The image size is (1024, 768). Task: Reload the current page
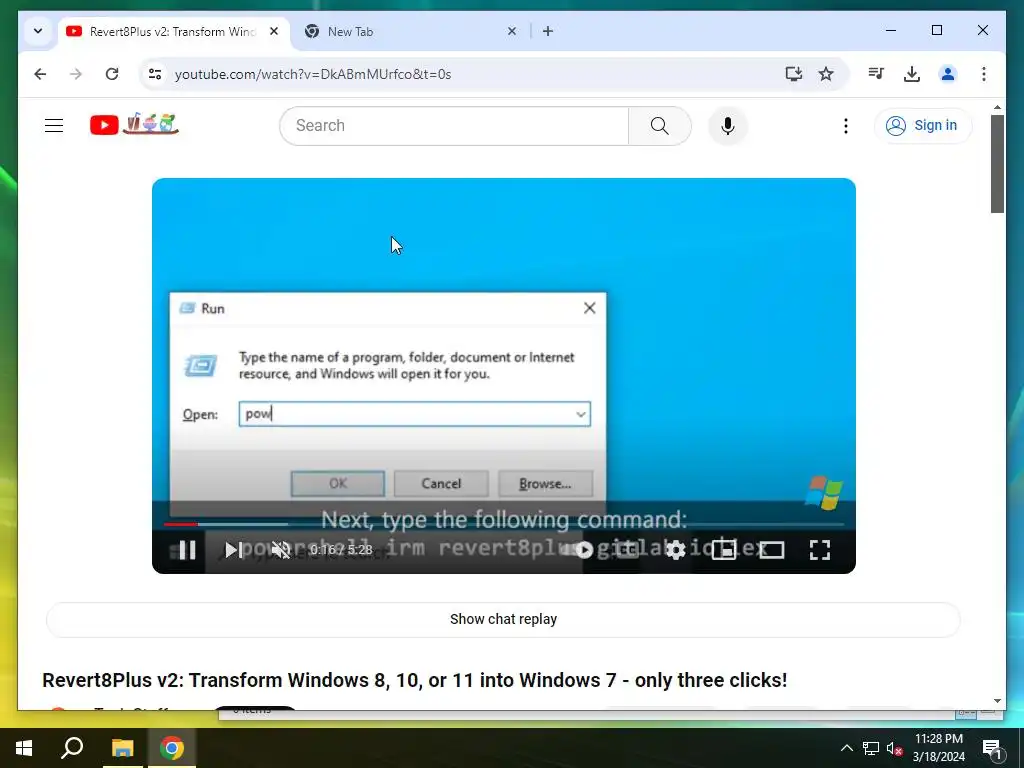[112, 74]
